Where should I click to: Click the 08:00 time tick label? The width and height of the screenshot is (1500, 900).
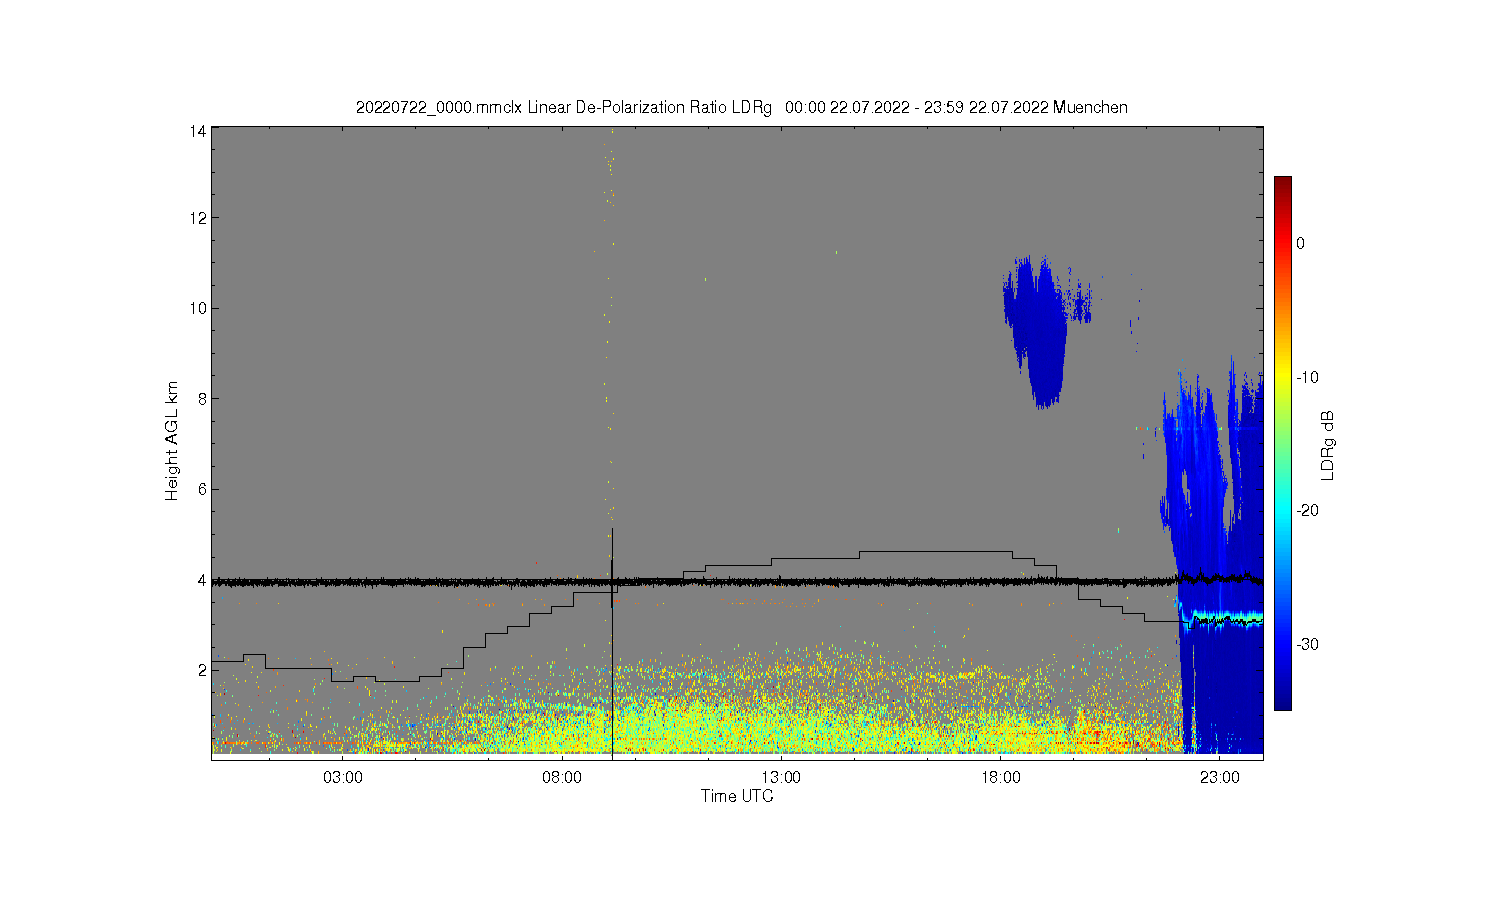click(562, 778)
